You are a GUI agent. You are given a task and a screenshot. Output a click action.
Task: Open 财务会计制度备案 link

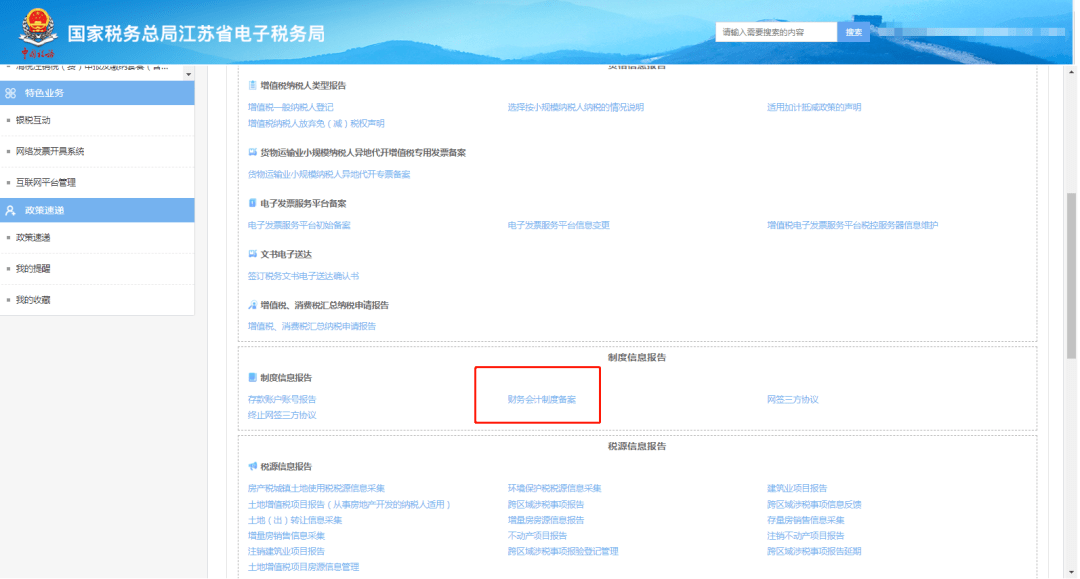541,399
